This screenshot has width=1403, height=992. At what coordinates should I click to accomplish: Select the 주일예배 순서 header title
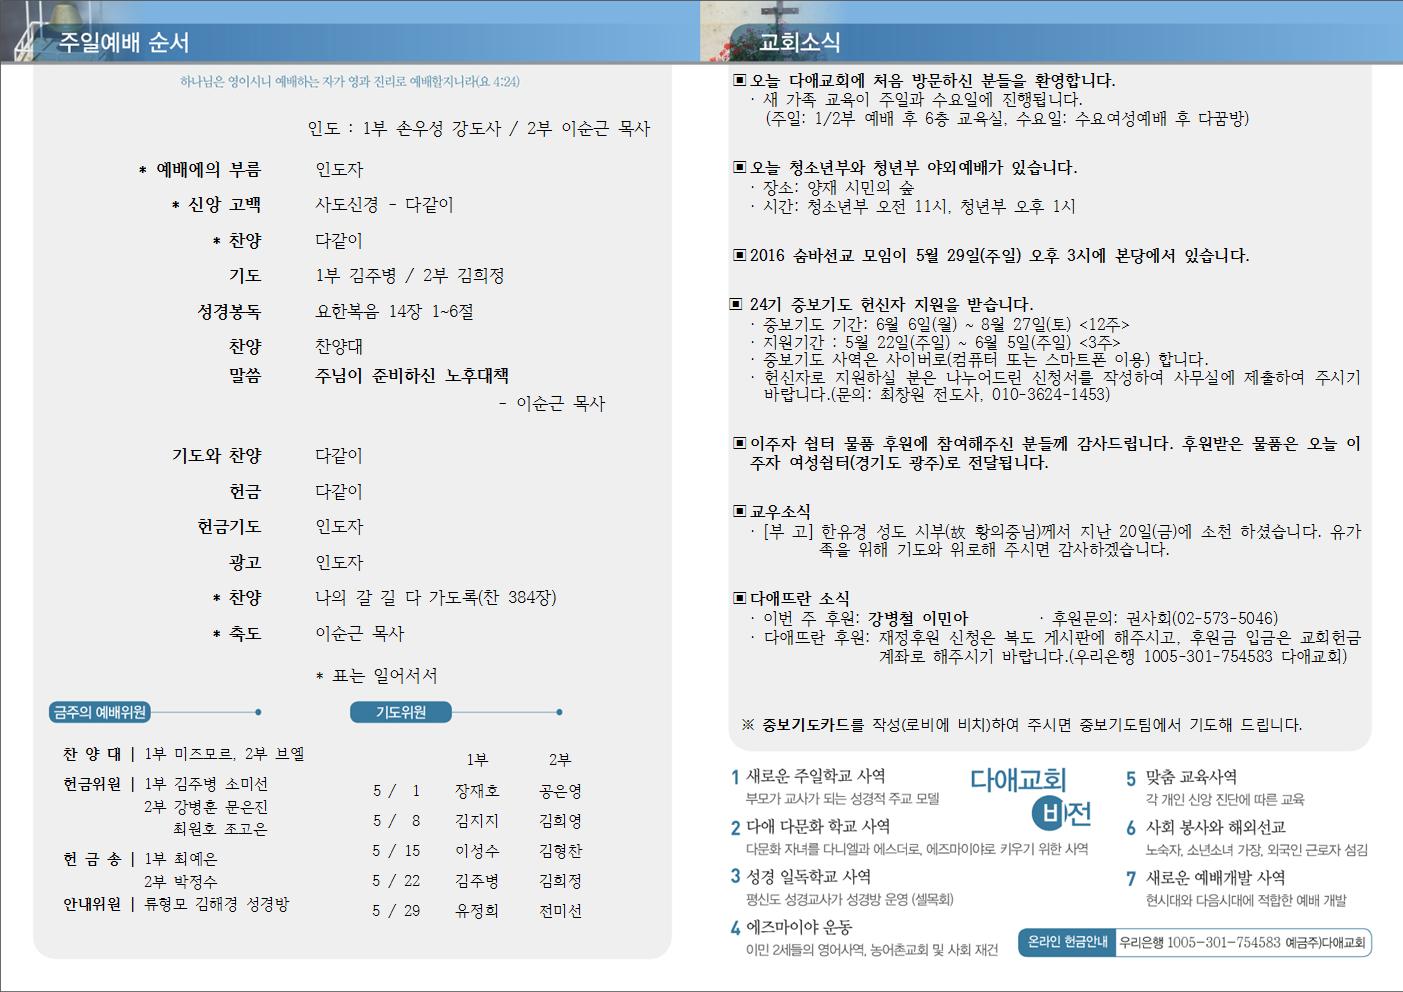click(123, 43)
